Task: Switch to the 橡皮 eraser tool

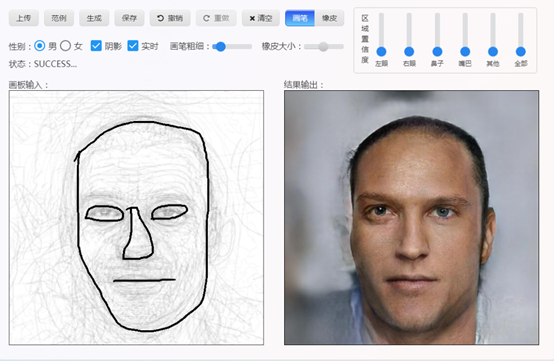Action: (329, 18)
